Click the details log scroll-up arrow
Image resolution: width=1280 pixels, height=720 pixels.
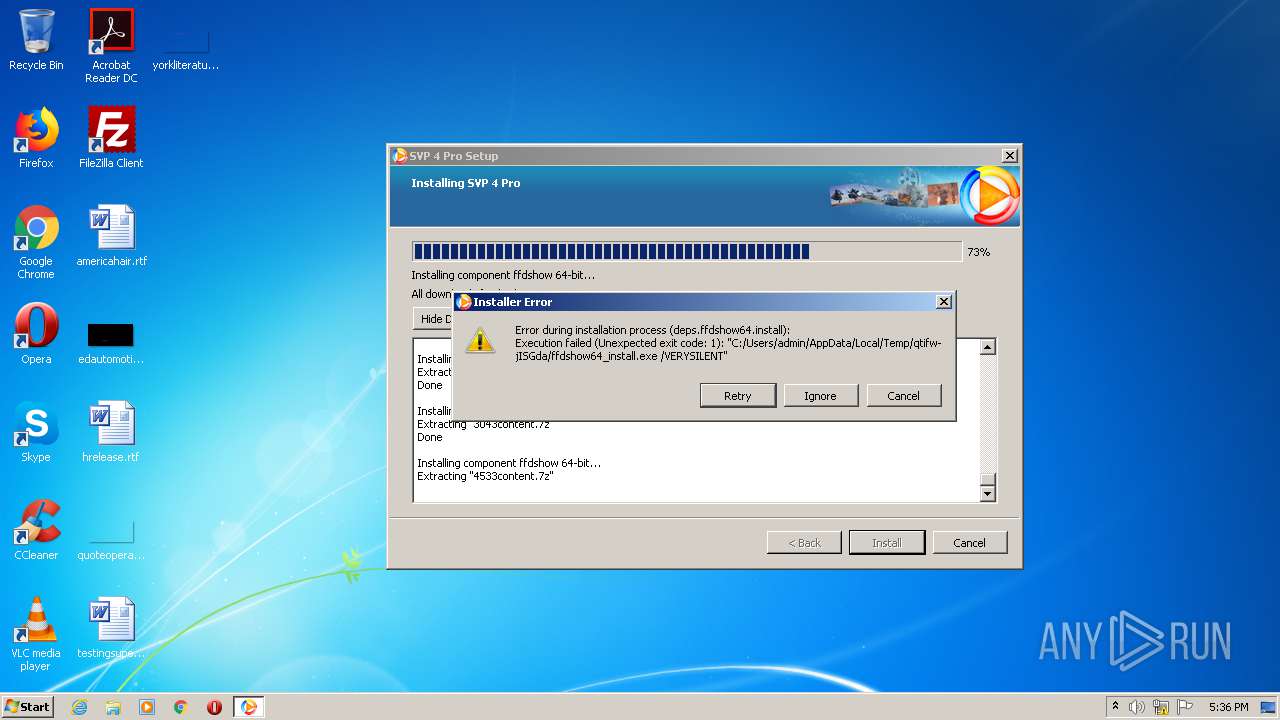[988, 347]
